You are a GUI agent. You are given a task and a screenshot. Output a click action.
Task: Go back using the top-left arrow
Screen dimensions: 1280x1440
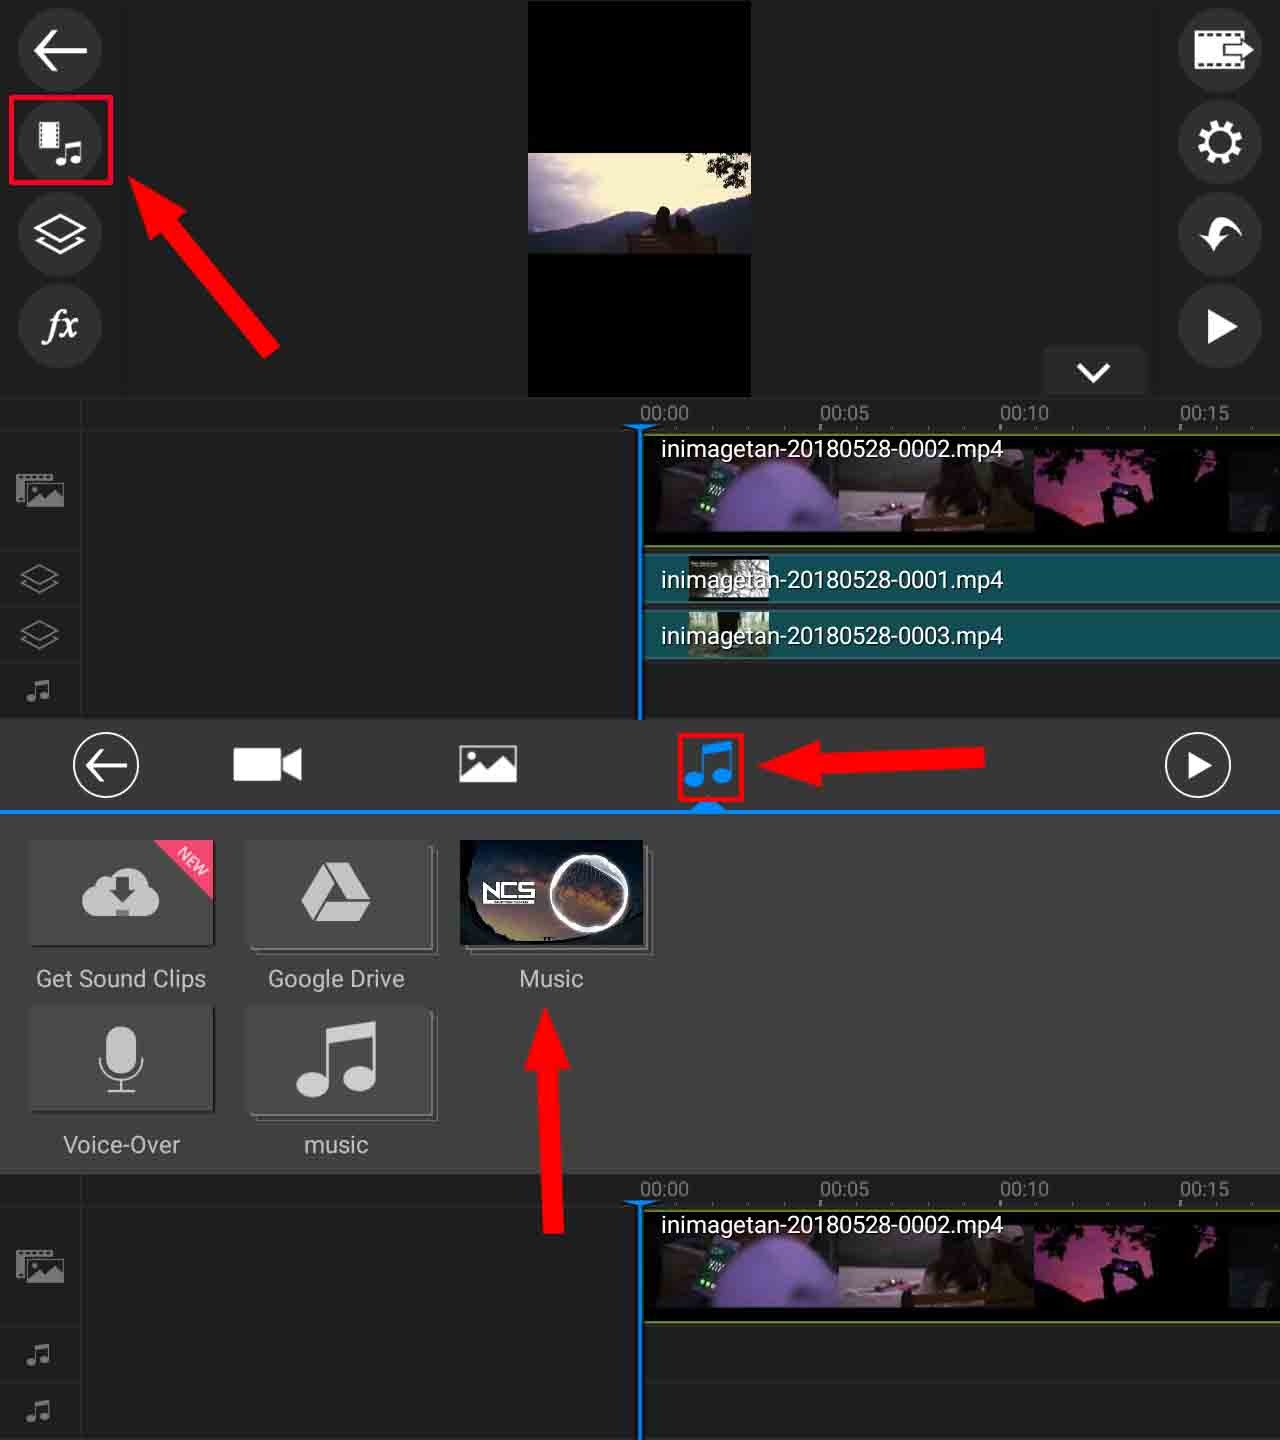point(60,50)
